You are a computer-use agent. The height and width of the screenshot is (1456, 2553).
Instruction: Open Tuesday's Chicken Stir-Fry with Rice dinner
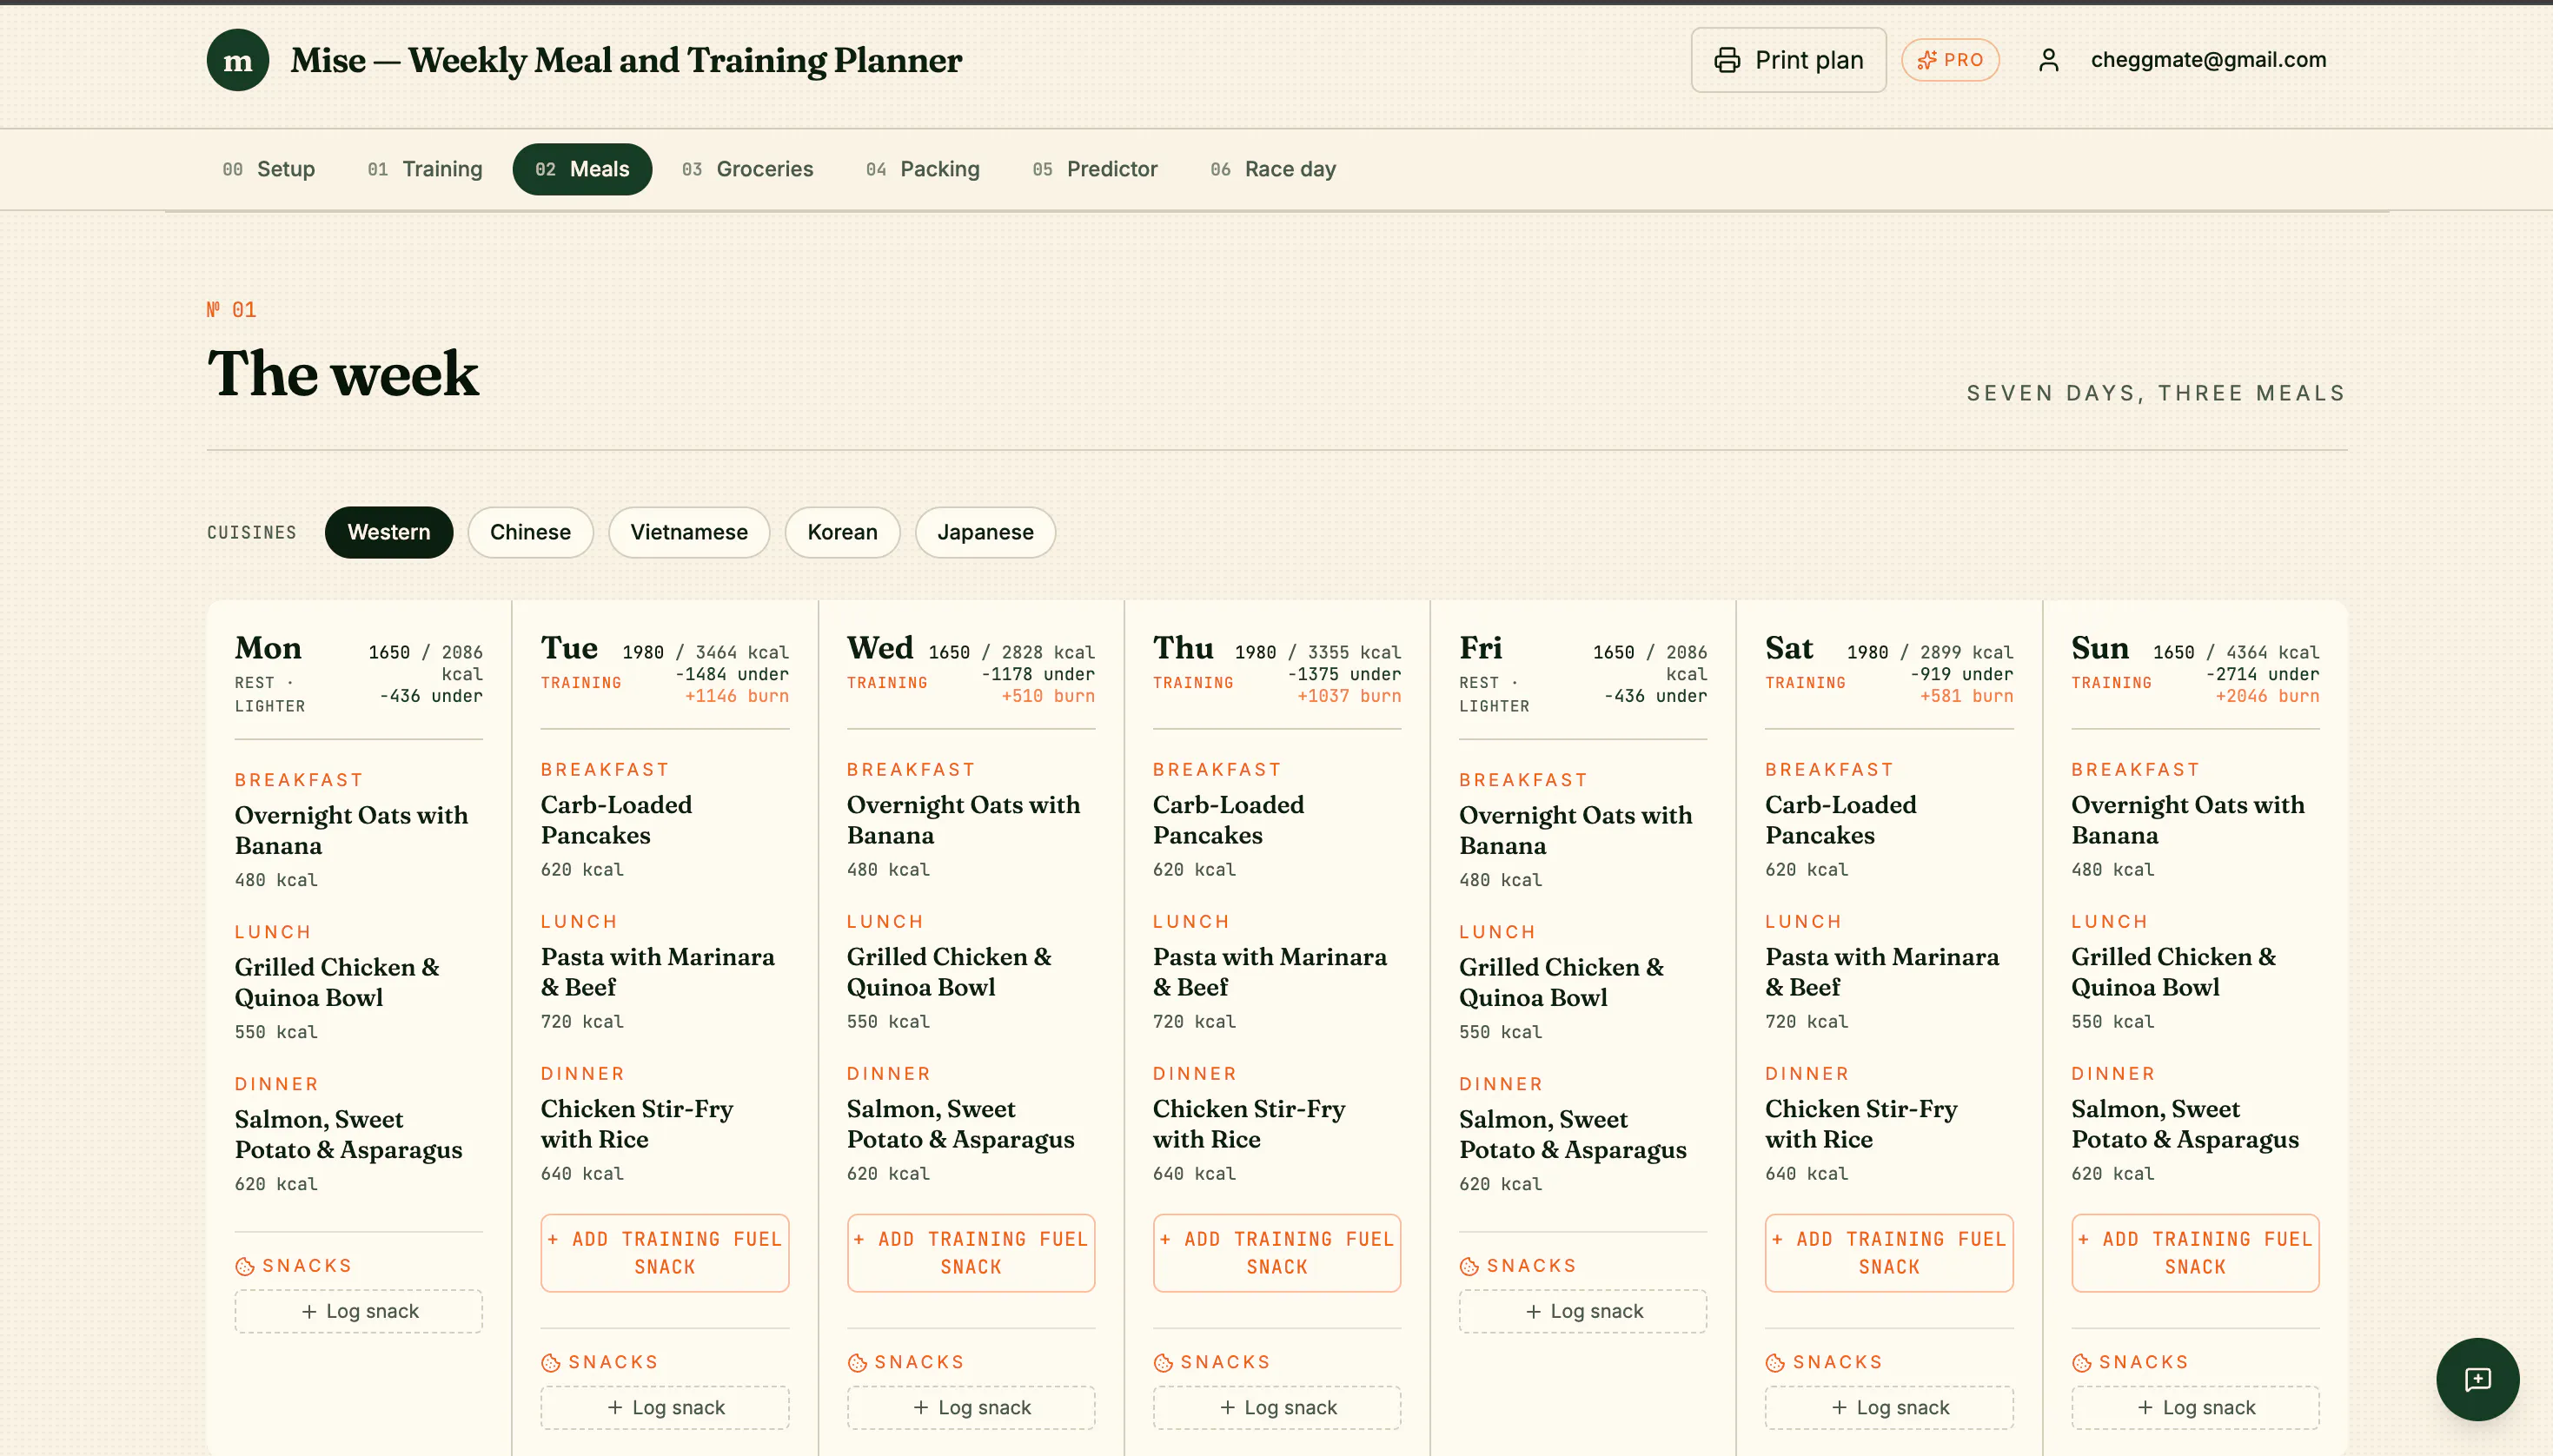click(636, 1124)
